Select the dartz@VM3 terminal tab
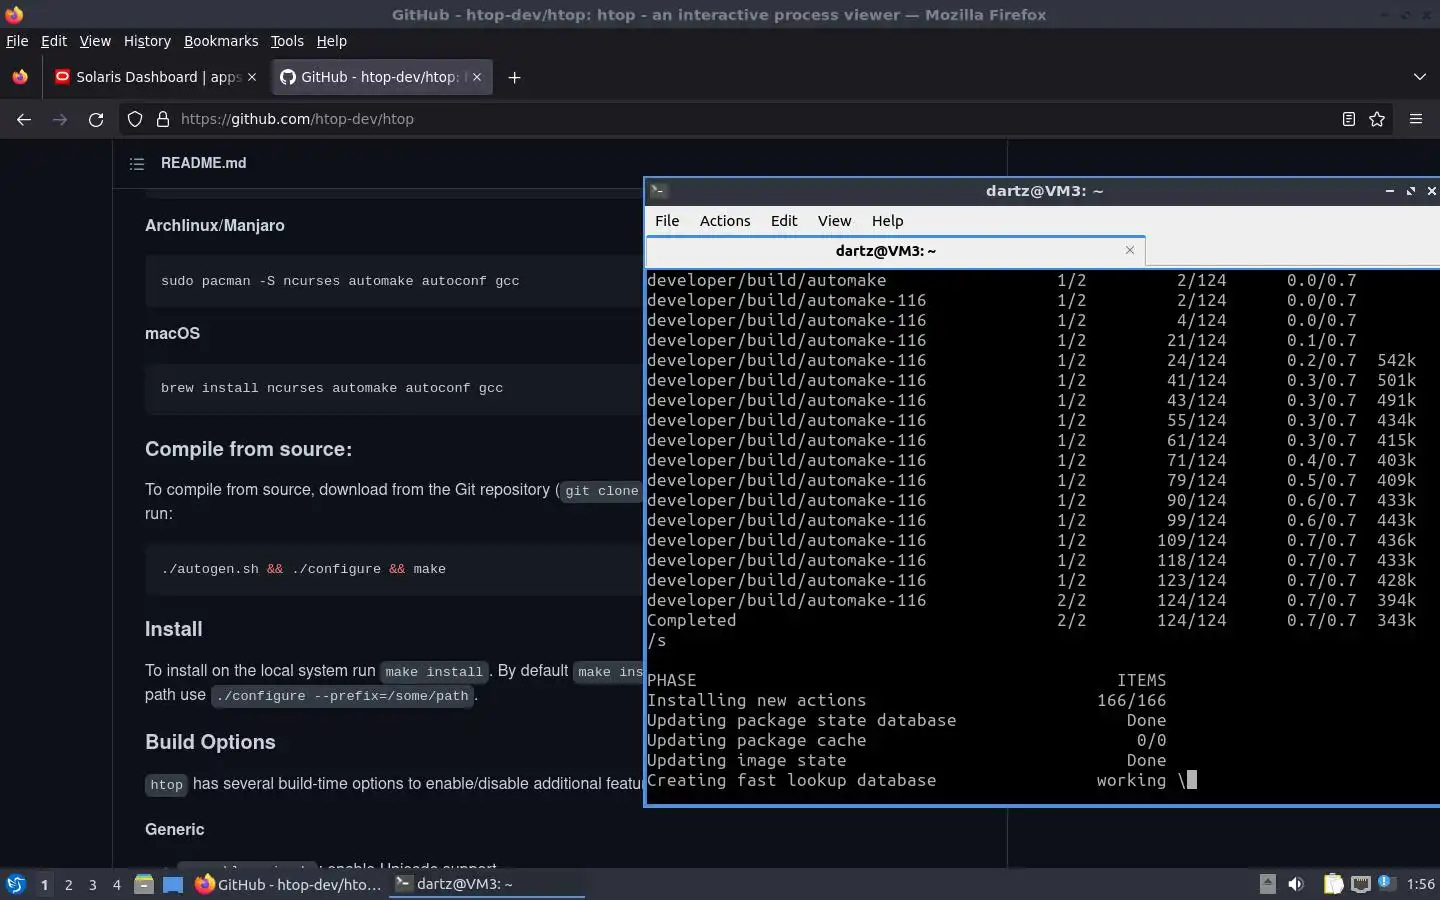The image size is (1440, 900). click(x=895, y=251)
